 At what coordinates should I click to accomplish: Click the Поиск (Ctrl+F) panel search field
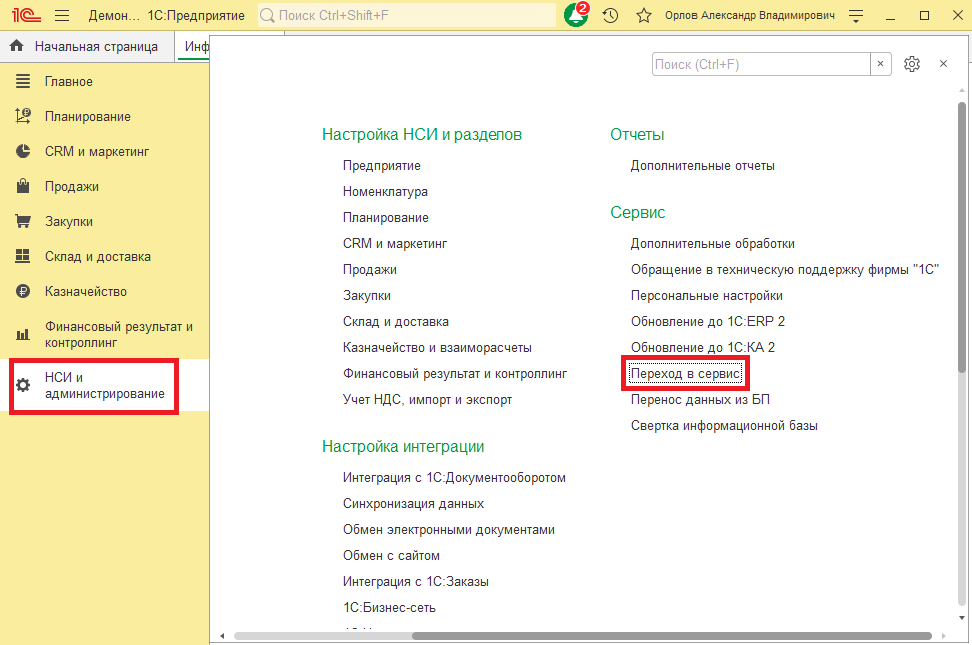pyautogui.click(x=761, y=64)
